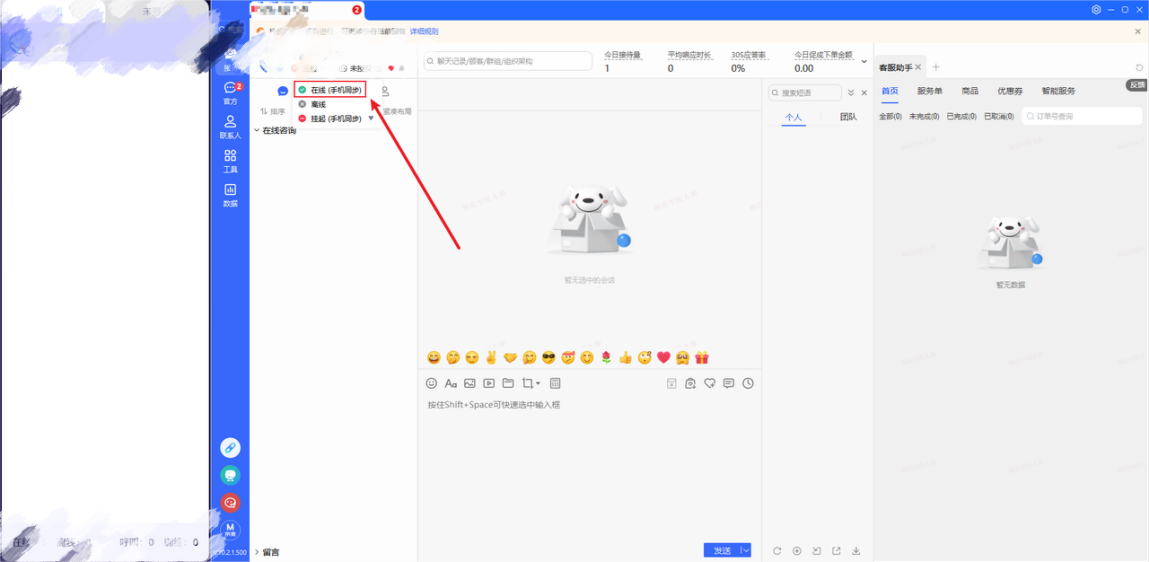
Task: Click the screenshot crop tool icon
Action: [528, 383]
